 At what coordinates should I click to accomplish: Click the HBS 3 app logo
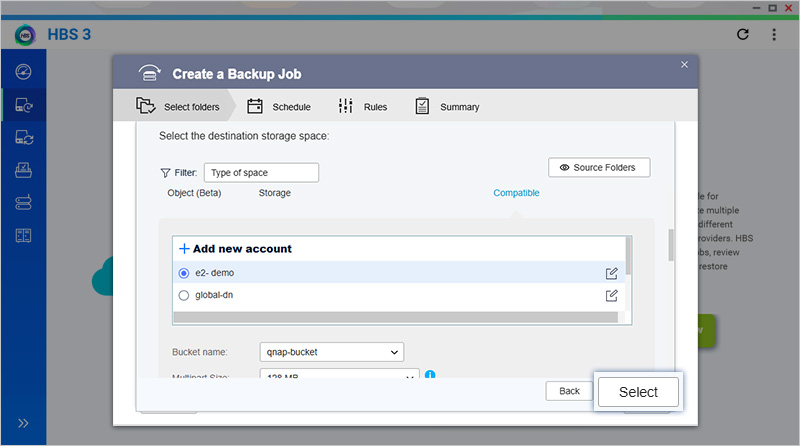25,35
